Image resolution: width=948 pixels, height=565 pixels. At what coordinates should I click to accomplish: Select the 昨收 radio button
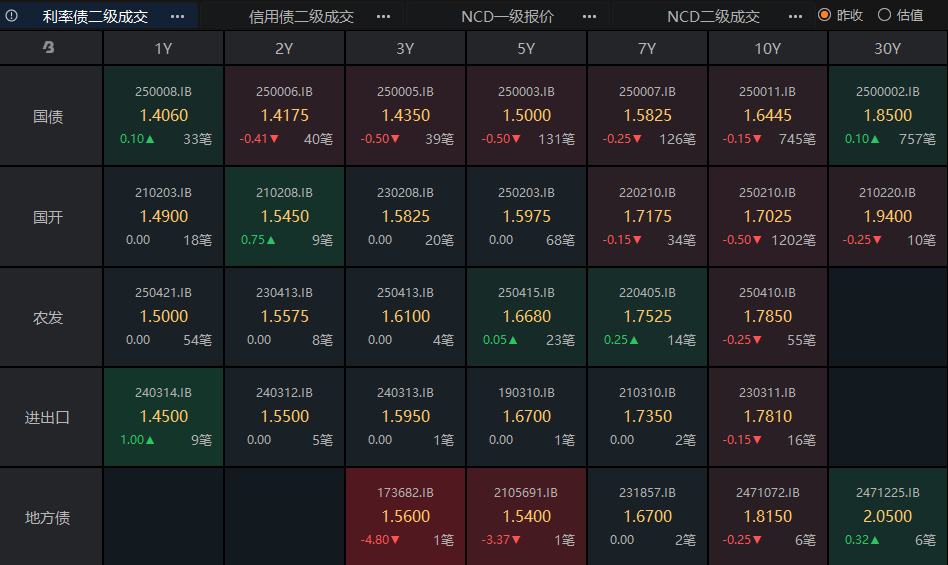(x=824, y=15)
